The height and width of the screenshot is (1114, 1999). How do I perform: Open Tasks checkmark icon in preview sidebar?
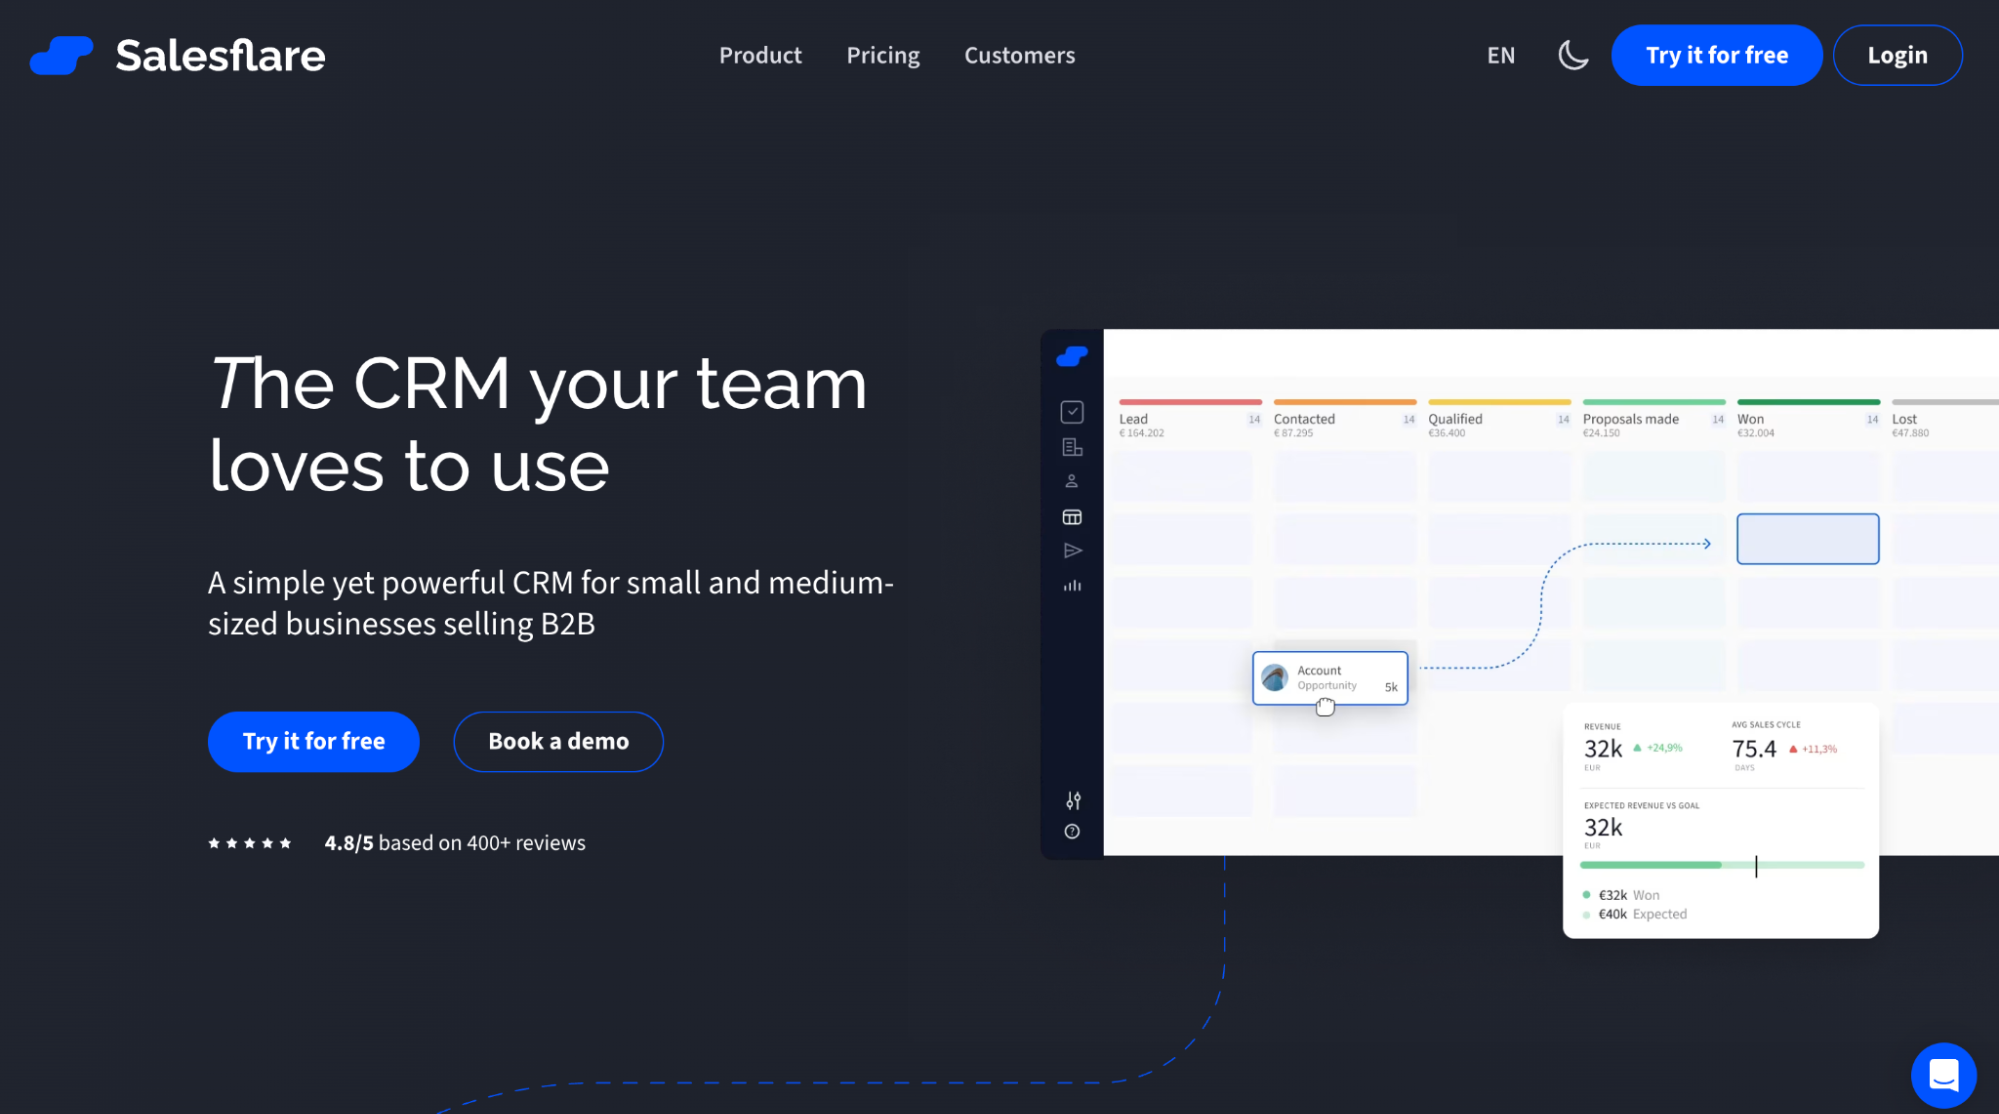(1072, 412)
